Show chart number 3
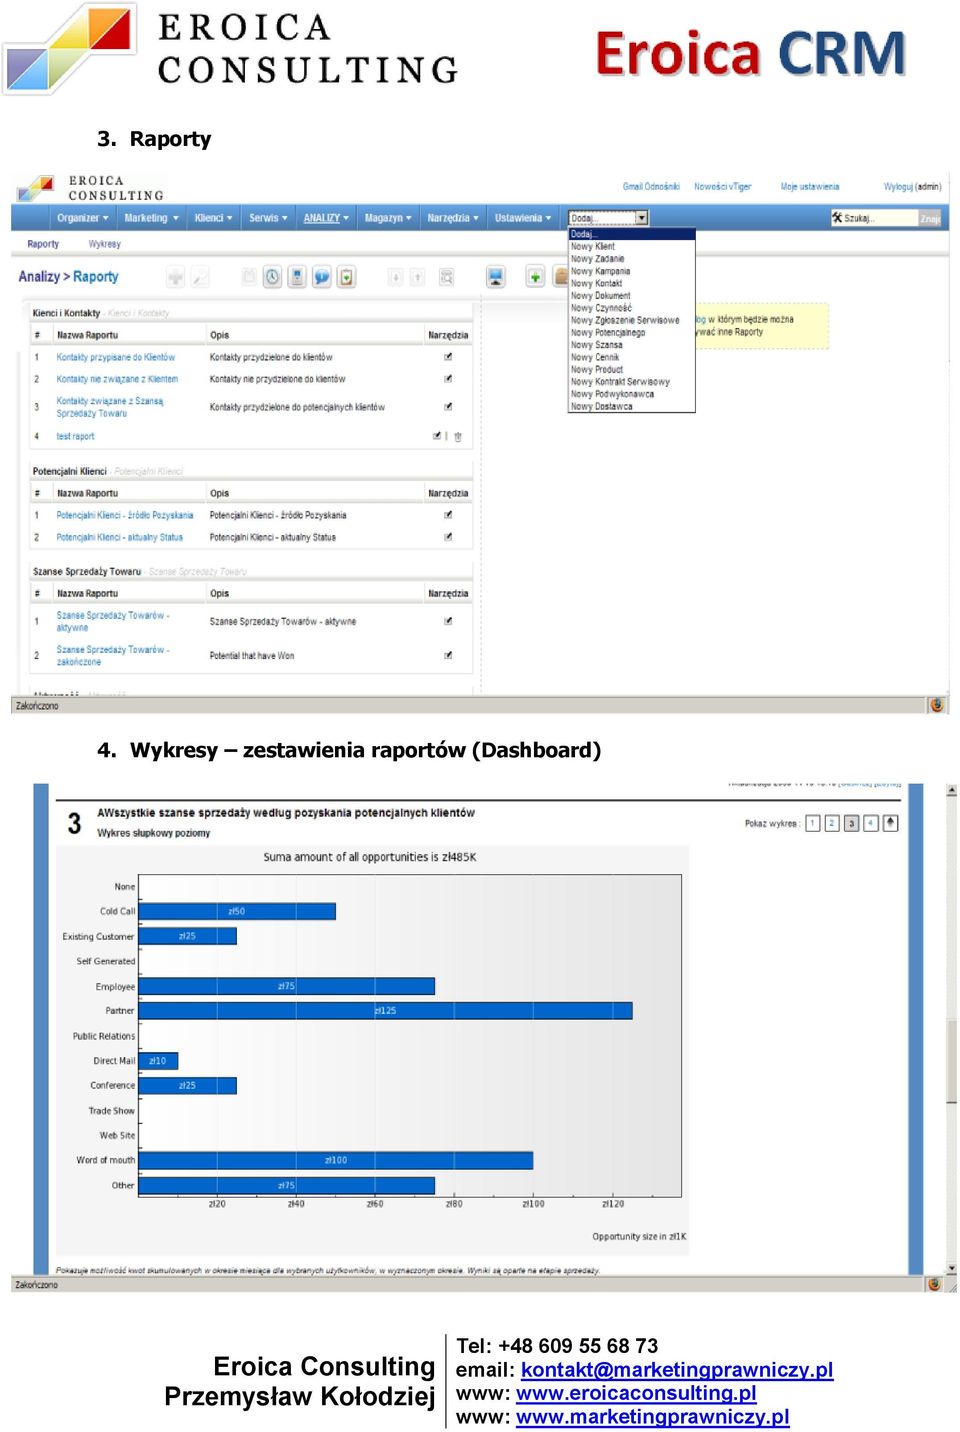 [852, 823]
